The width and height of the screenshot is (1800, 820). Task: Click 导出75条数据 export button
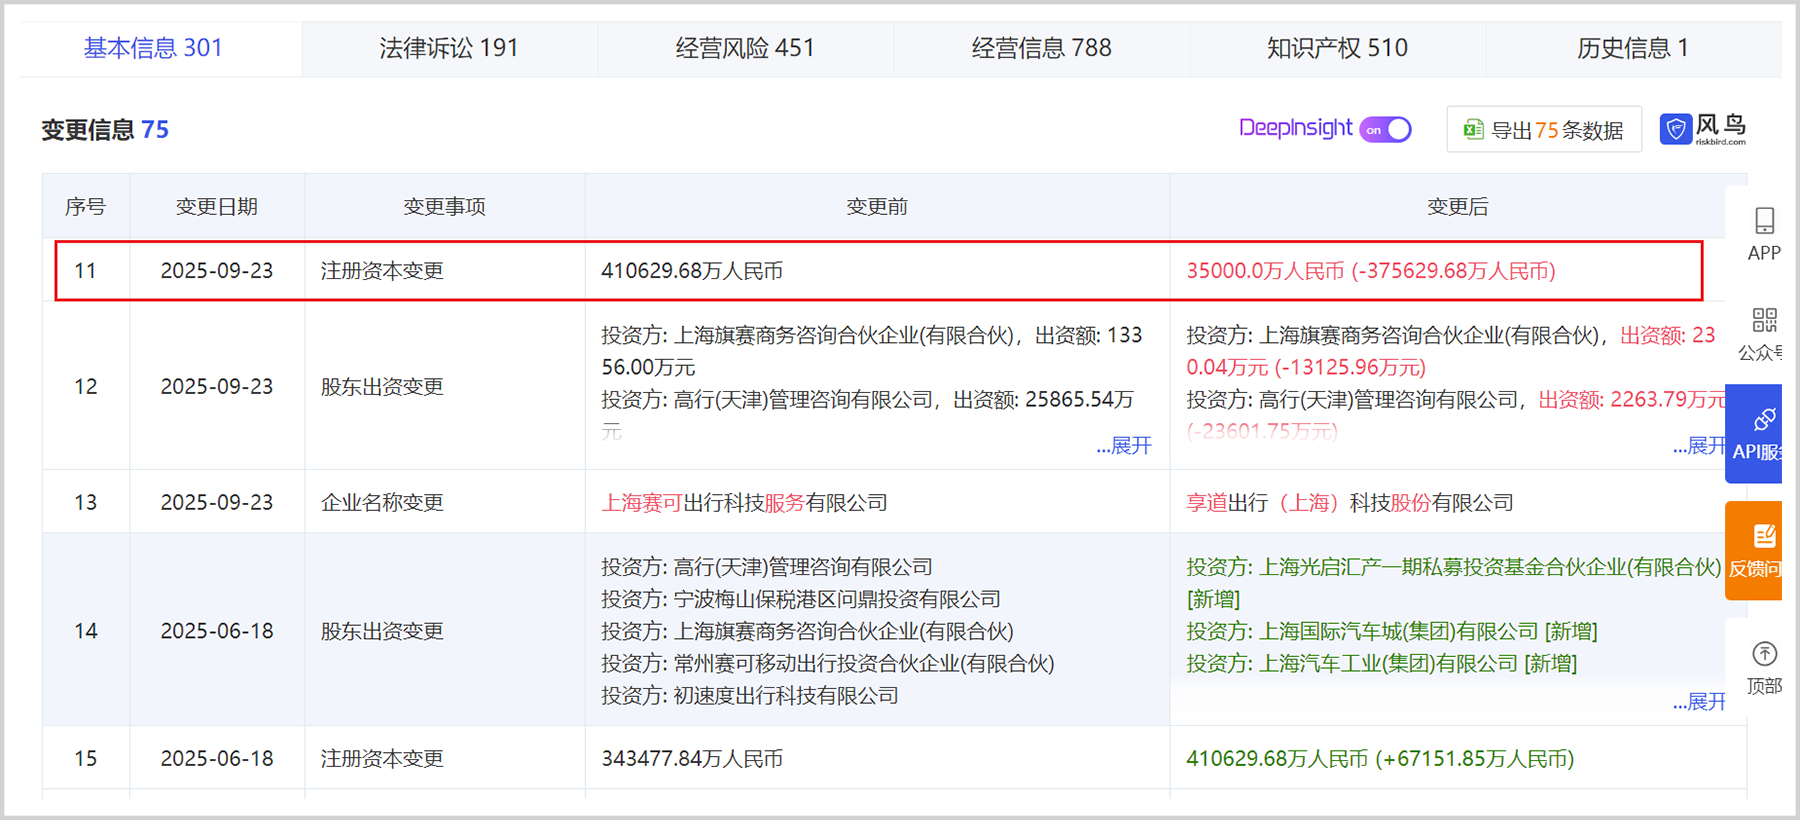(1544, 130)
